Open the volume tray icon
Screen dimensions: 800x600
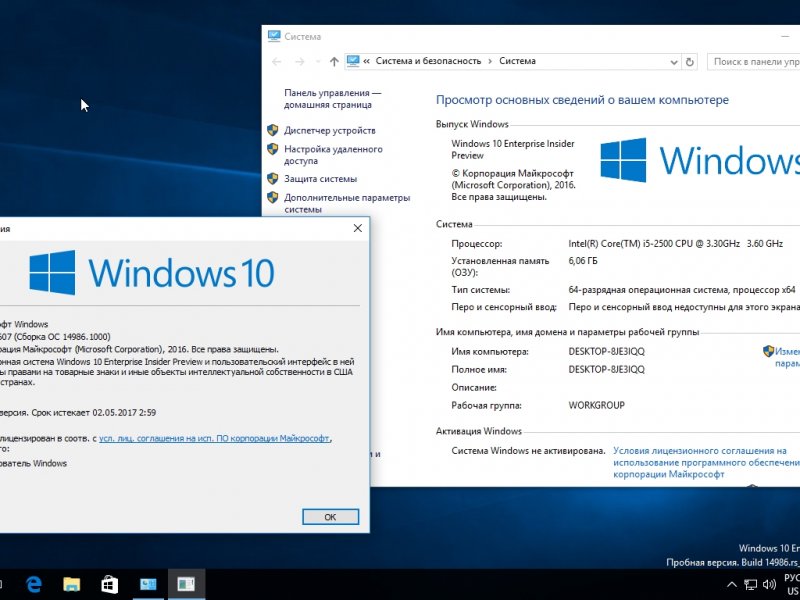tap(769, 585)
